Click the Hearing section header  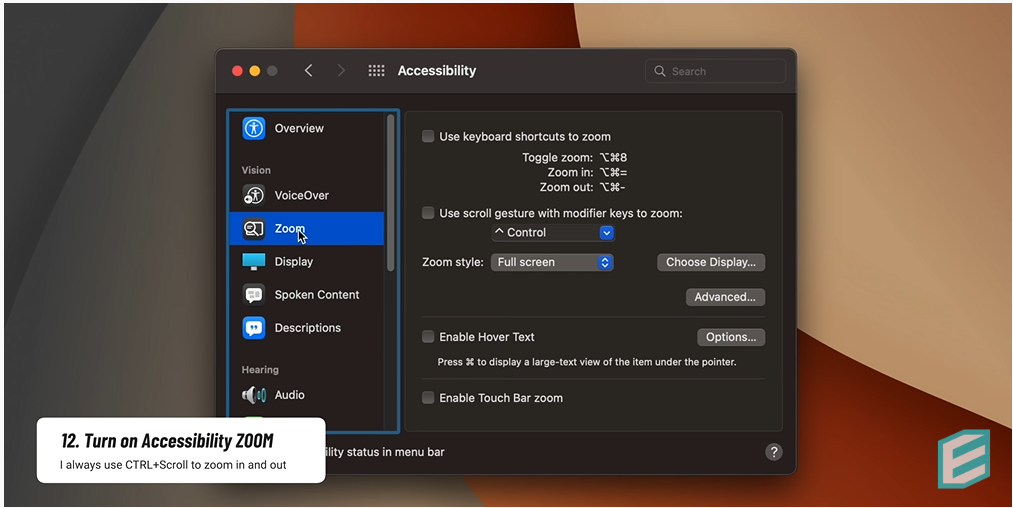point(260,370)
